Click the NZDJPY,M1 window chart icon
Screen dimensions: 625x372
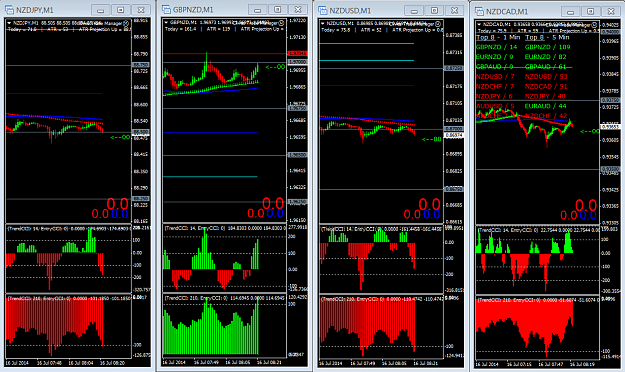pyautogui.click(x=10, y=10)
